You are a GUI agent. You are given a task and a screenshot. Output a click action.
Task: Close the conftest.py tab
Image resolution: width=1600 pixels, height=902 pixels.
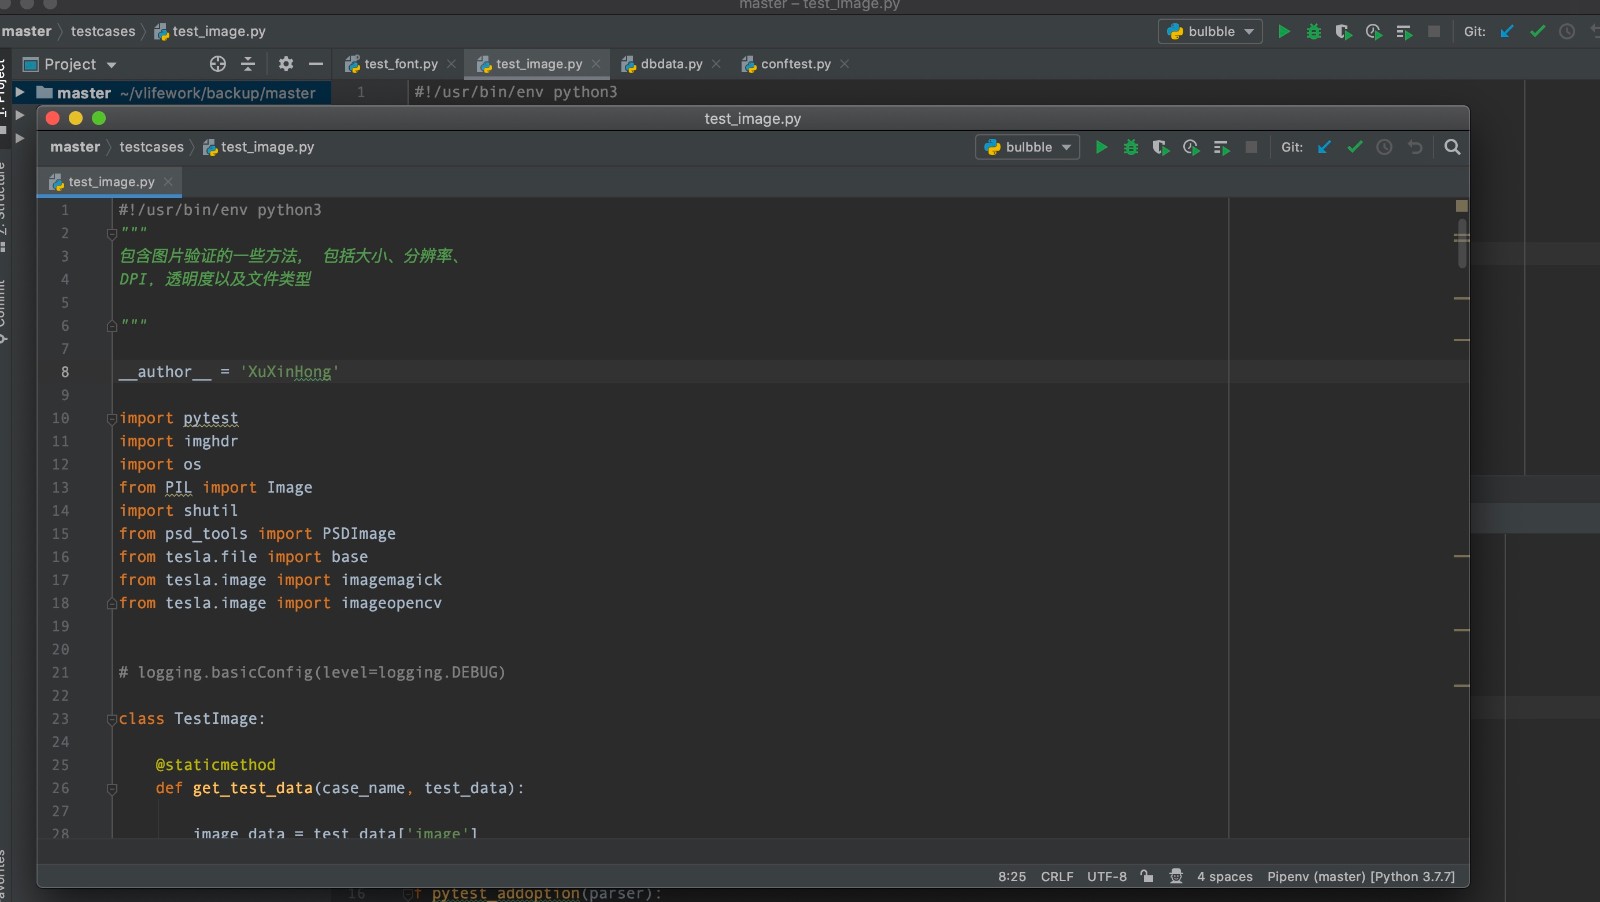[x=844, y=64]
